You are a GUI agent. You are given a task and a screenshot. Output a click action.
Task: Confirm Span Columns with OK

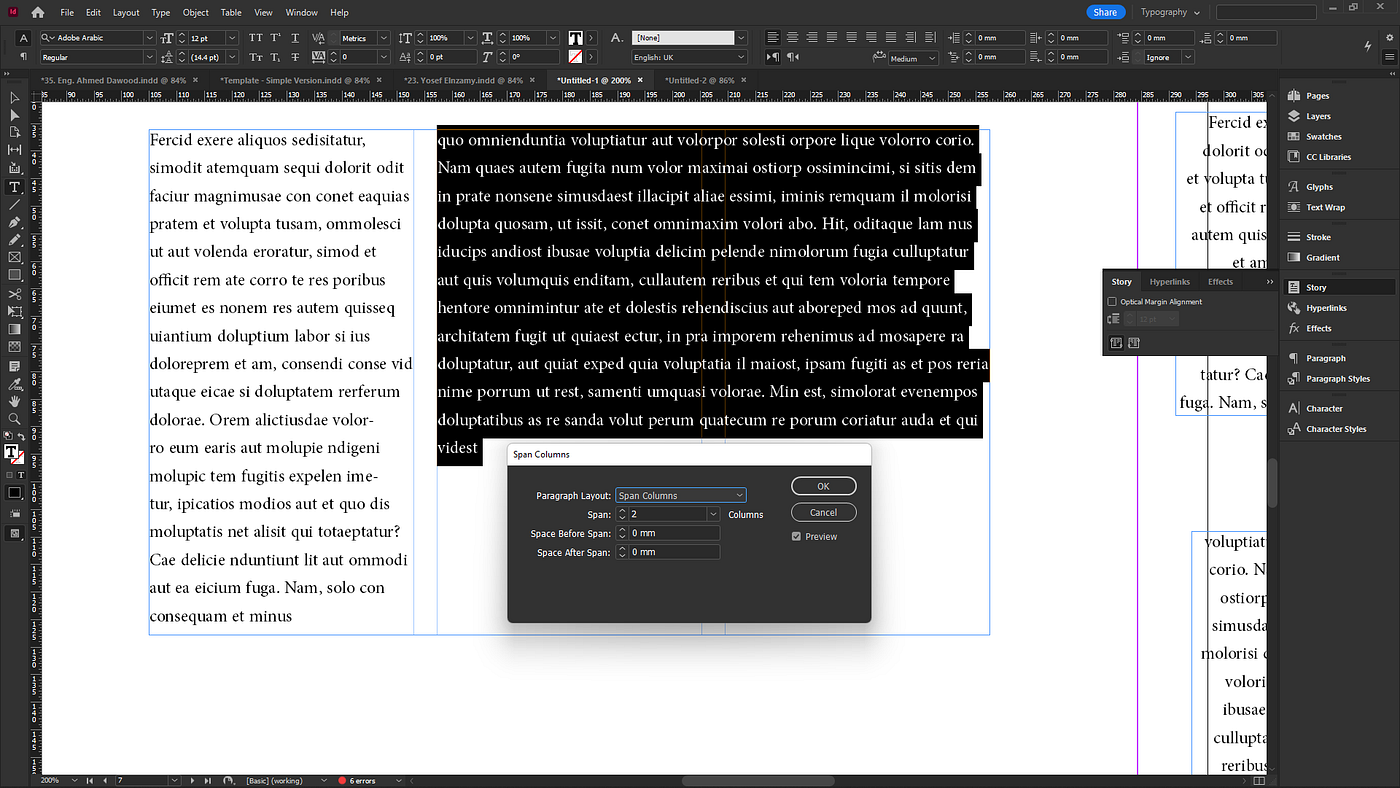coord(823,486)
